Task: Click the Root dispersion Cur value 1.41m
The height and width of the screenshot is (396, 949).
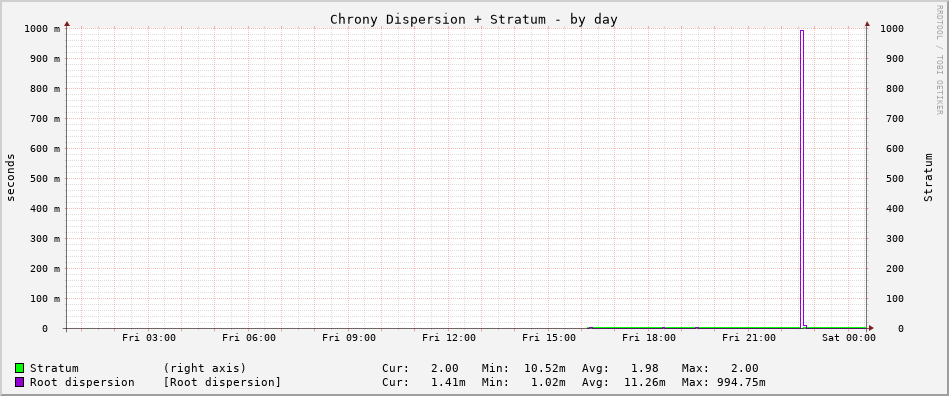Action: pyautogui.click(x=448, y=382)
